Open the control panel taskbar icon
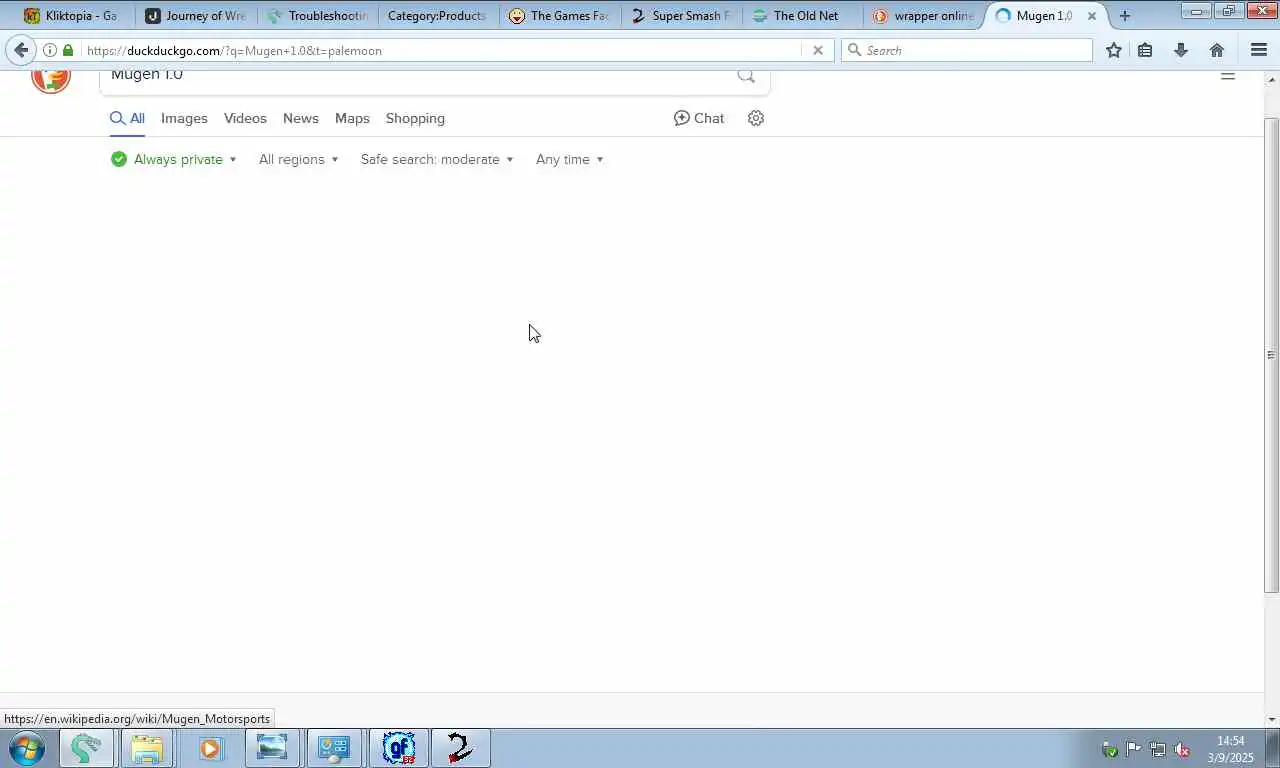The width and height of the screenshot is (1280, 768). click(334, 748)
